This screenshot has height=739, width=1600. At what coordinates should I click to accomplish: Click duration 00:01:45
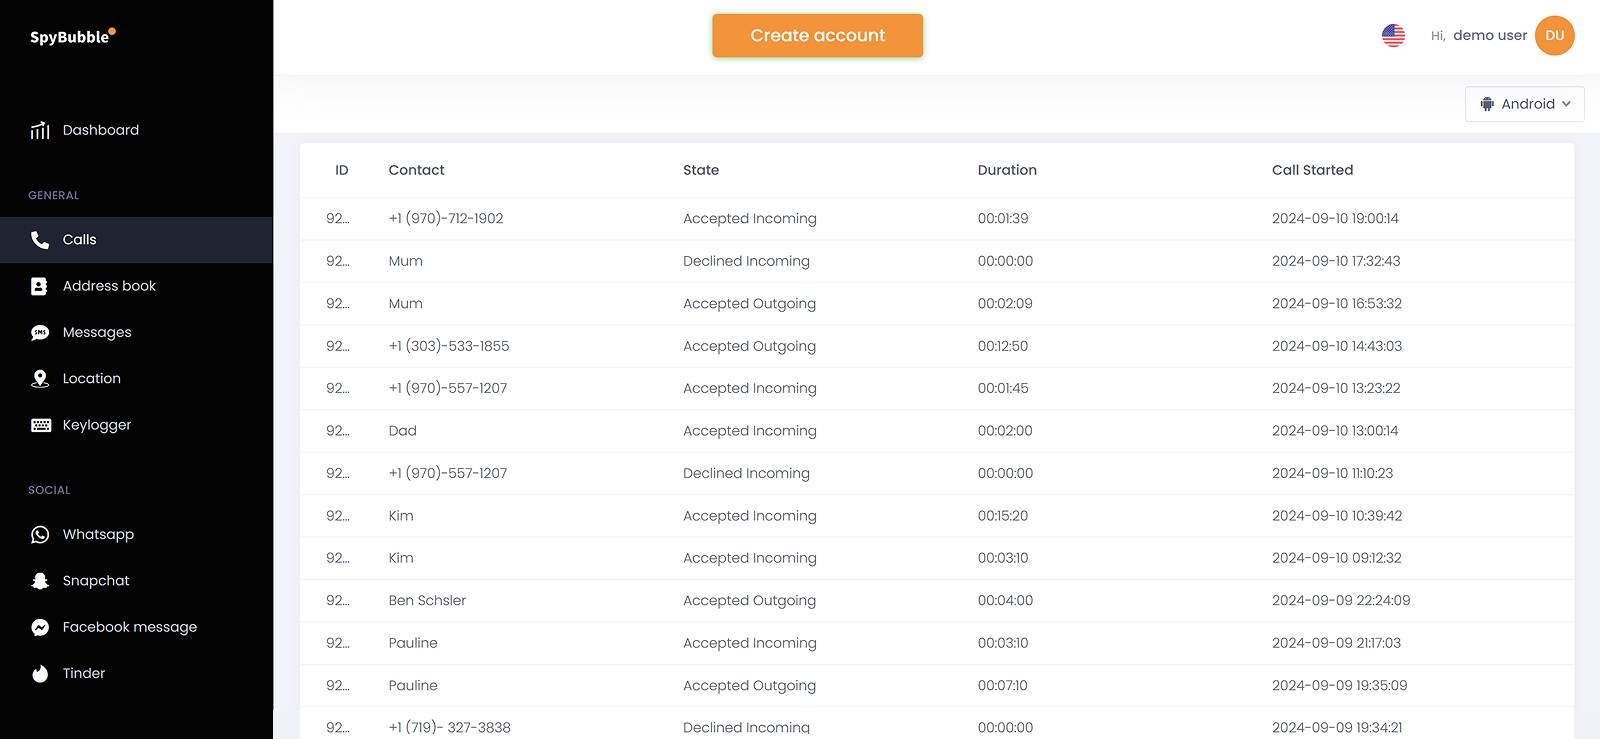pyautogui.click(x=1003, y=389)
